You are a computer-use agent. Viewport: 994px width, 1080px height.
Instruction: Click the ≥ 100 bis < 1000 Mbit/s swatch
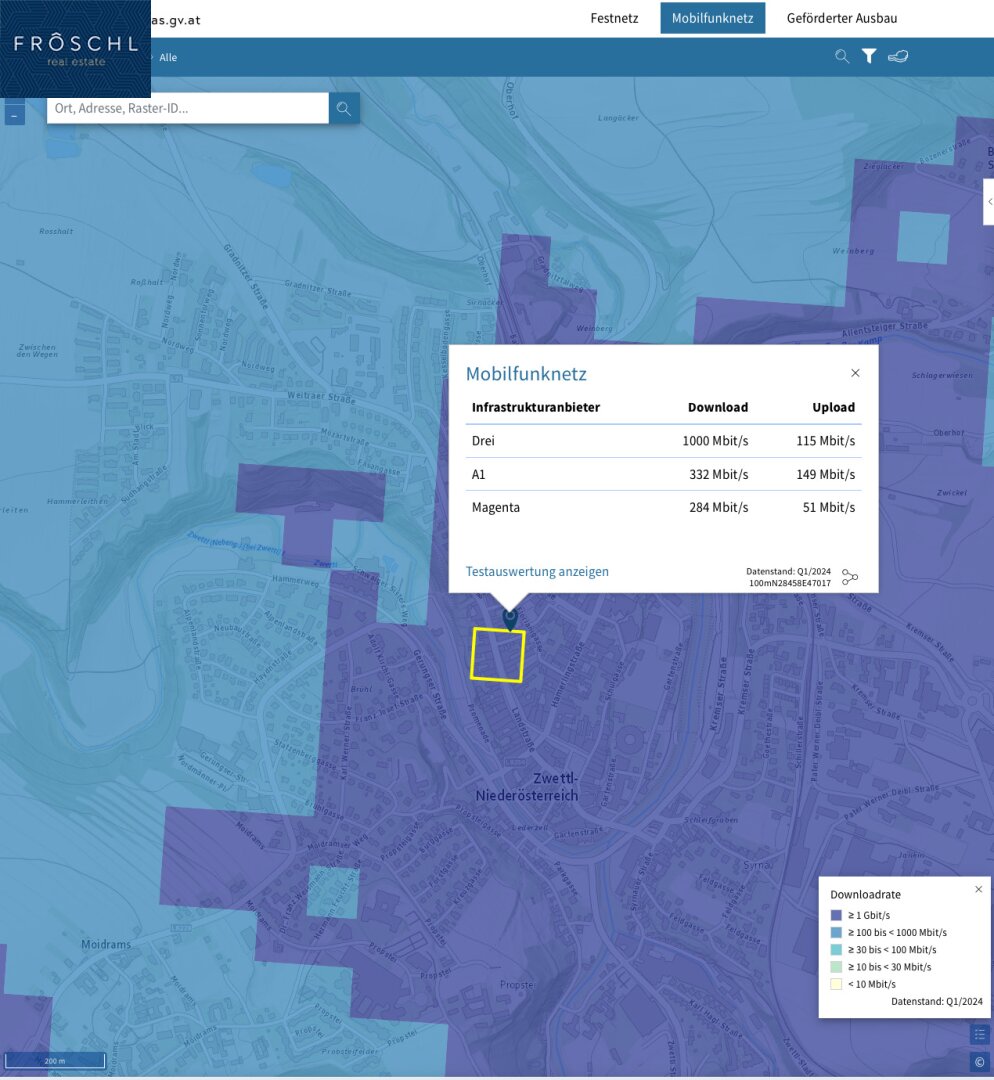click(x=836, y=933)
